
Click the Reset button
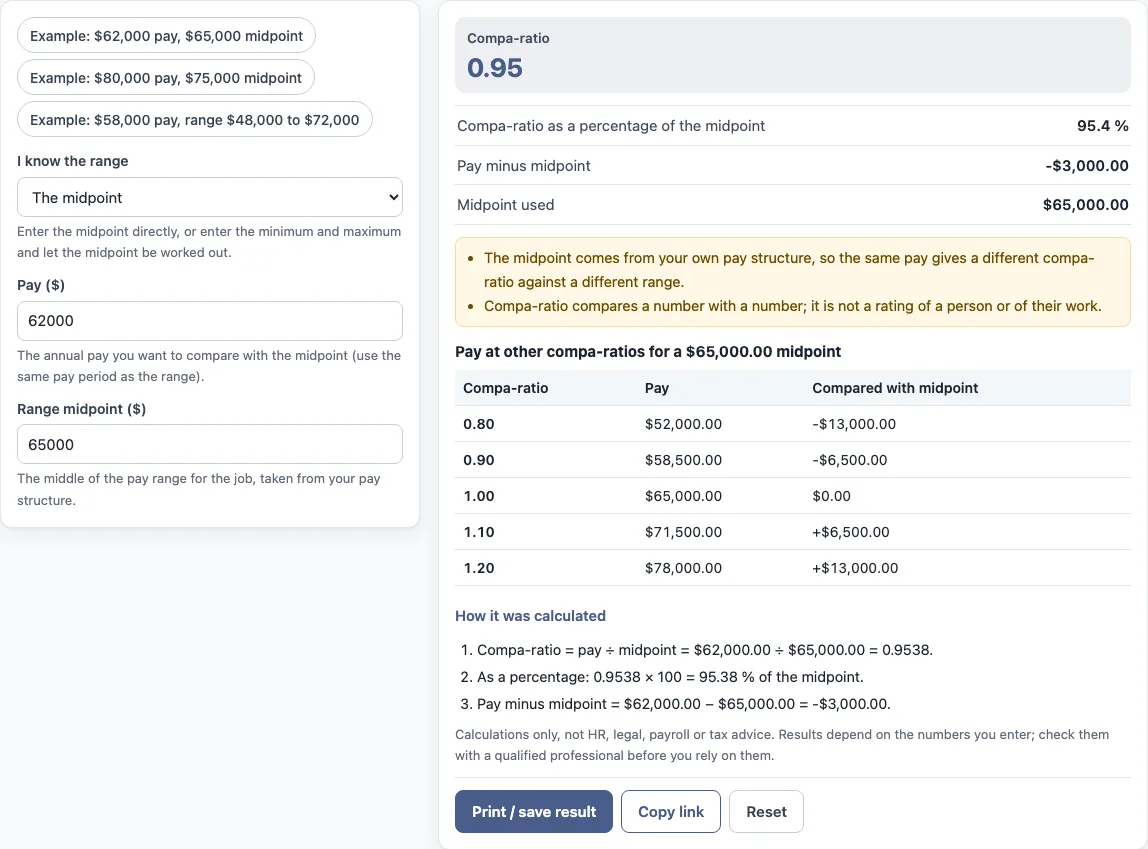767,812
